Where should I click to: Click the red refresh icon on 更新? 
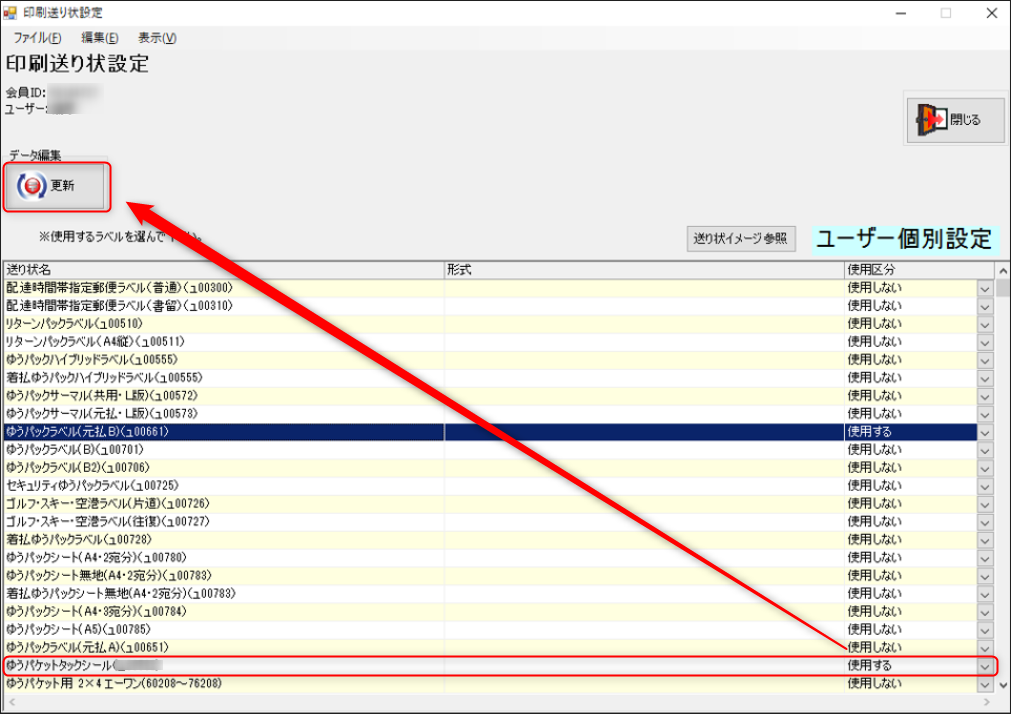pos(32,186)
